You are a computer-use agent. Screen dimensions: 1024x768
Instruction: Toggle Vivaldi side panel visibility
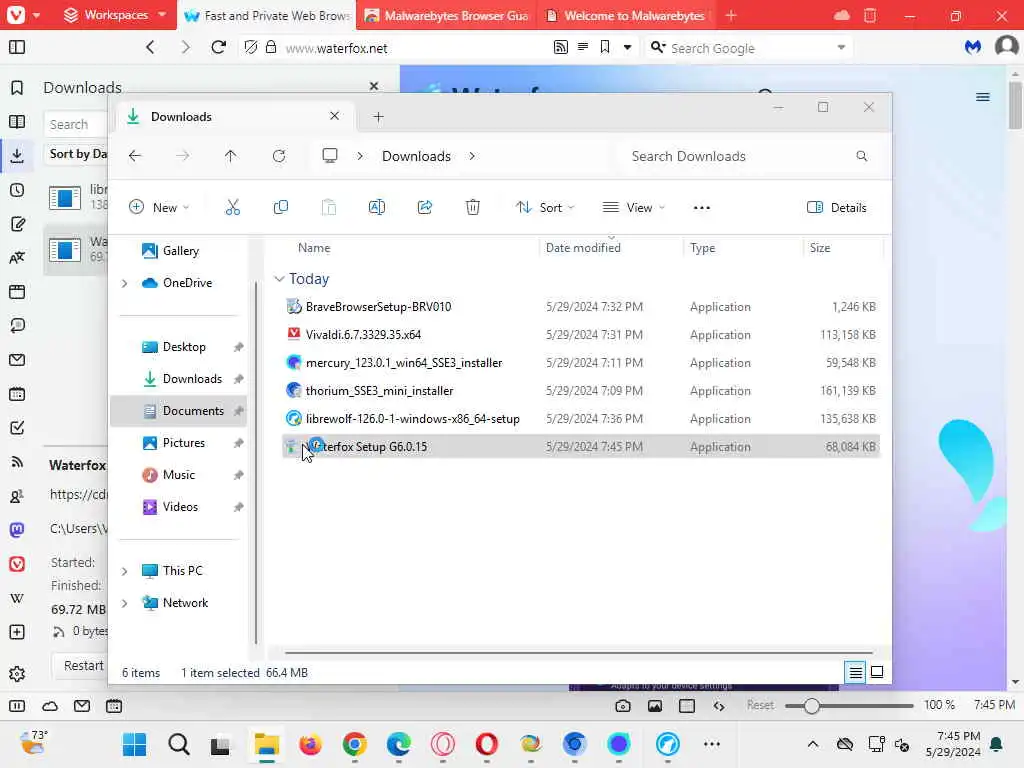(17, 47)
